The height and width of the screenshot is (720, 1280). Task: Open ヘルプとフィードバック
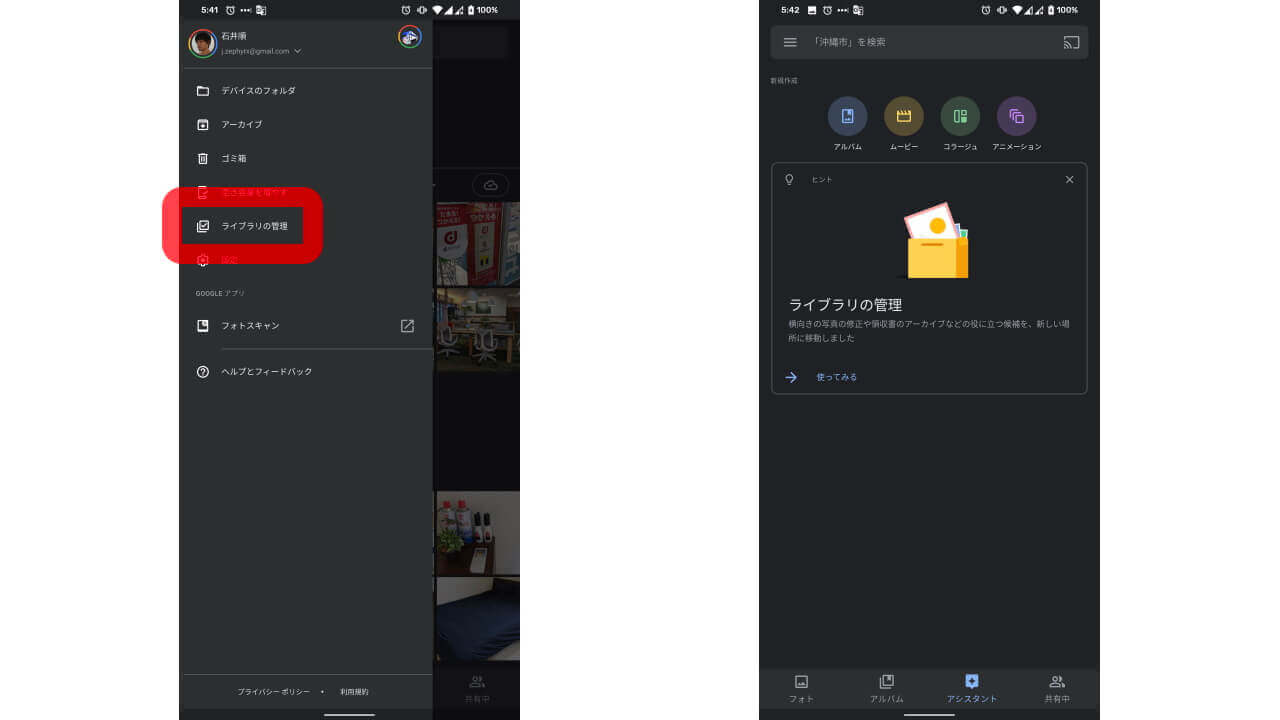click(x=266, y=372)
